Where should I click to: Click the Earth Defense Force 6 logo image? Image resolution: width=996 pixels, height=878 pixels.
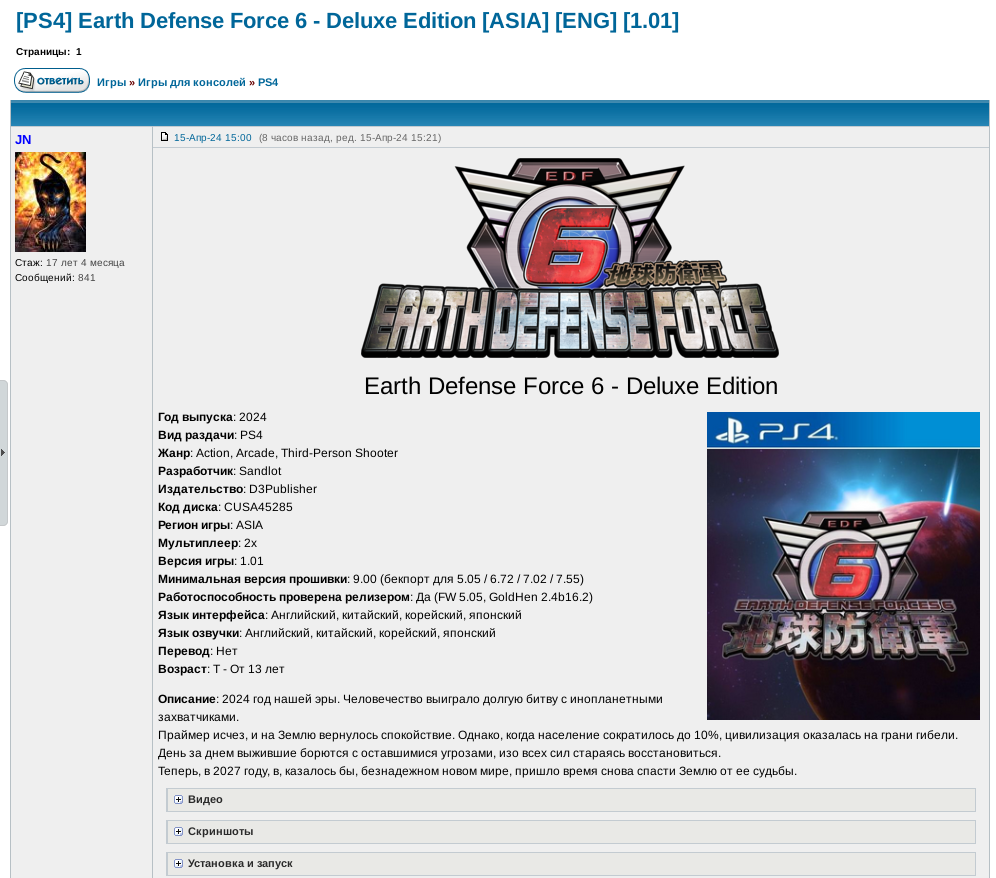pyautogui.click(x=570, y=258)
